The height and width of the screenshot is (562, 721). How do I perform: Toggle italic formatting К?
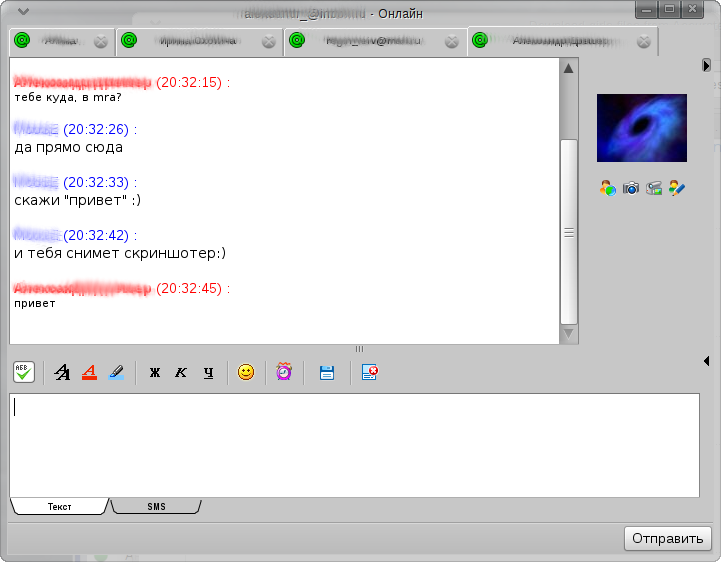pos(181,372)
